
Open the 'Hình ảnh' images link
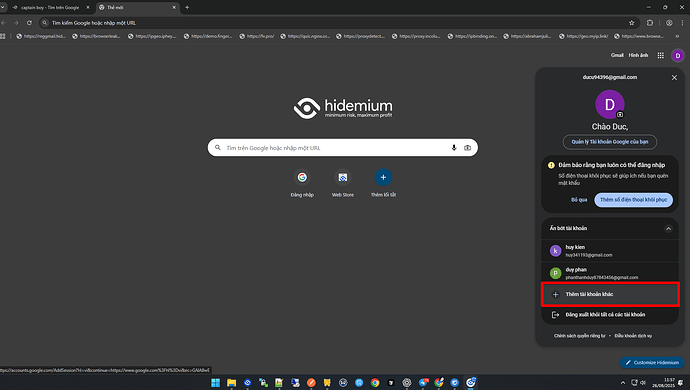(638, 55)
